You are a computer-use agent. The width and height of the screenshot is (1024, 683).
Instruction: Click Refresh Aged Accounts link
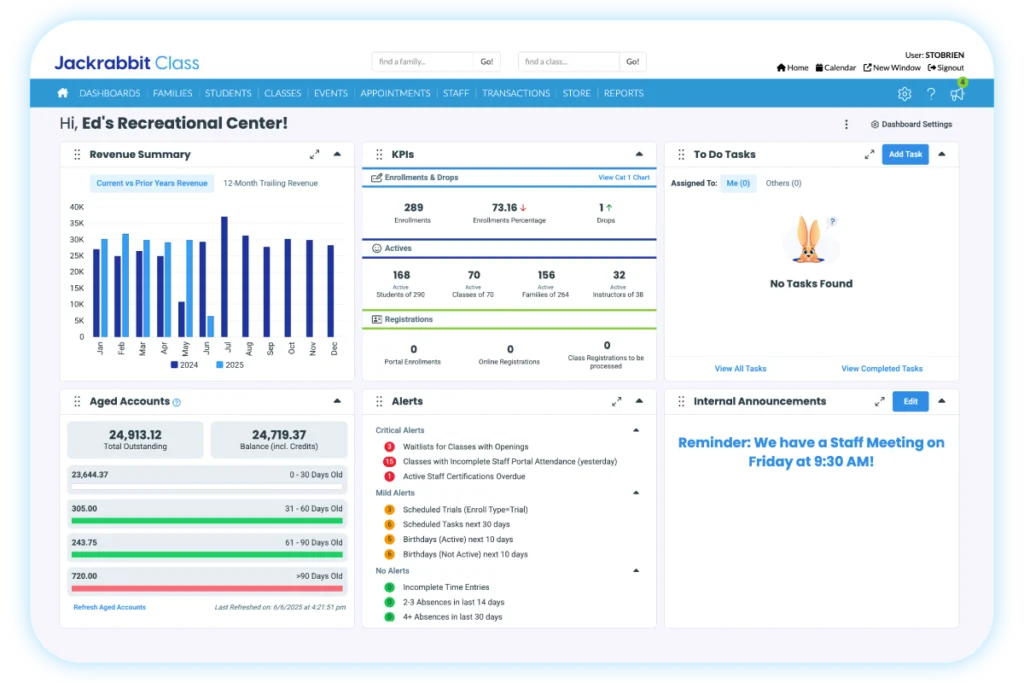coord(110,607)
